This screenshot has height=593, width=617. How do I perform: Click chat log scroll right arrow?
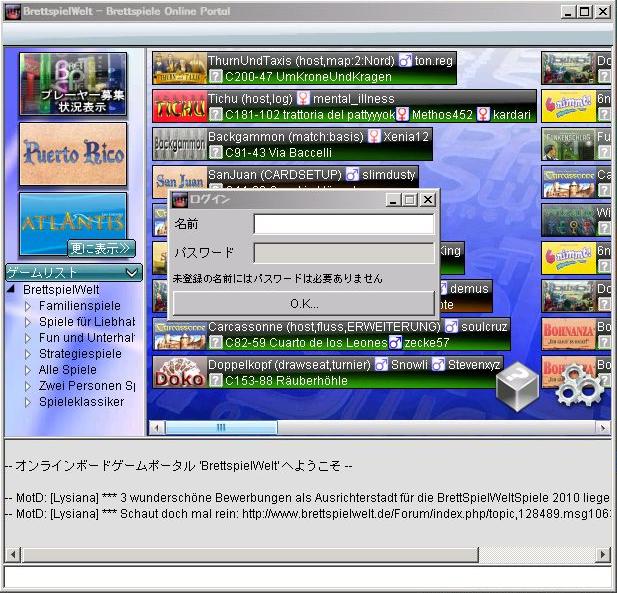tap(602, 555)
